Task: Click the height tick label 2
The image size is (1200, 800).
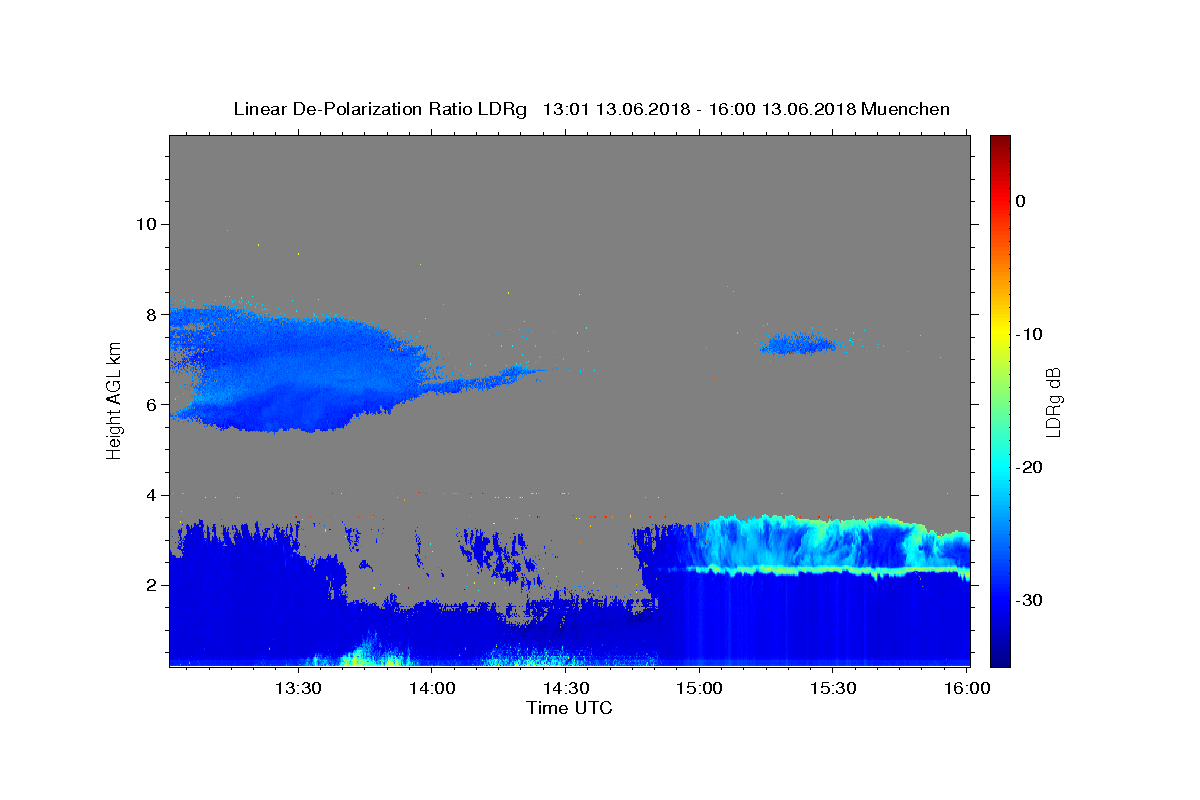Action: pos(149,585)
